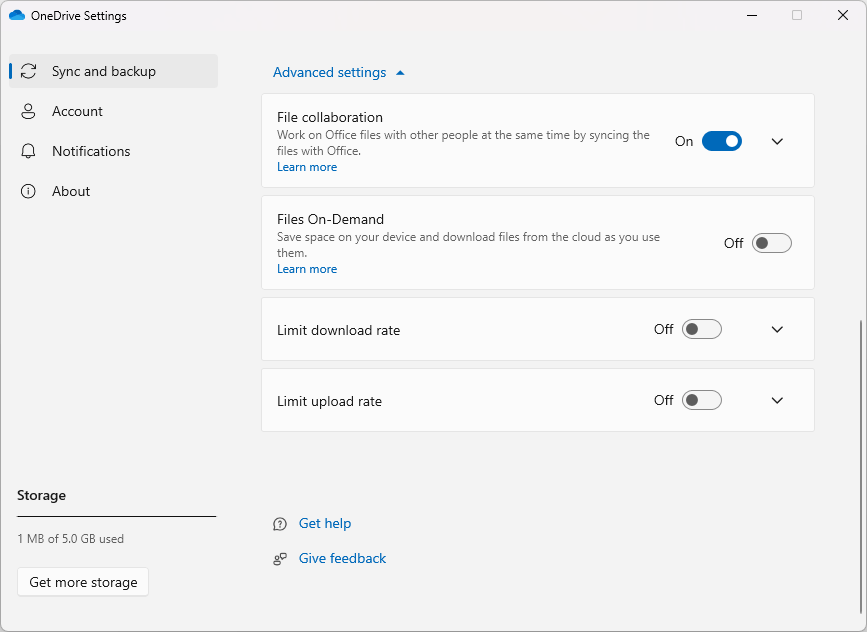
Task: Click the storage usage bar
Action: (117, 516)
